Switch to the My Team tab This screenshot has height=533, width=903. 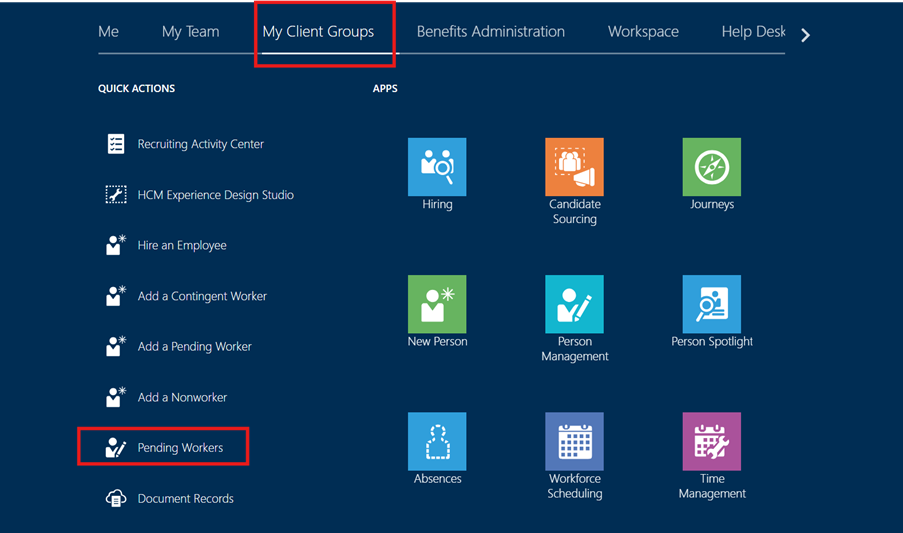pos(191,32)
